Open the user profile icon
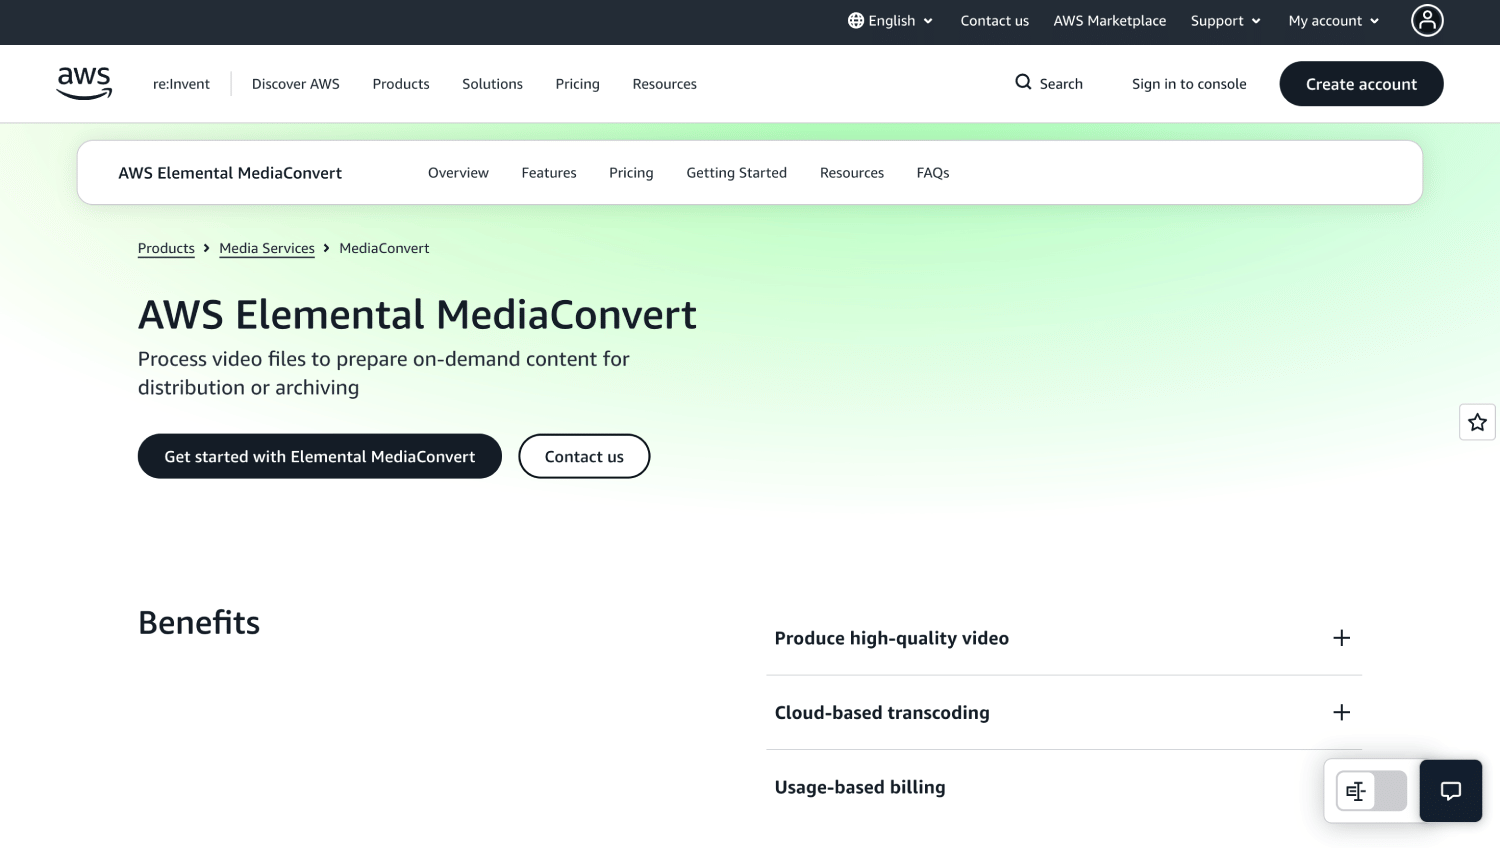The width and height of the screenshot is (1500, 848). click(x=1427, y=20)
